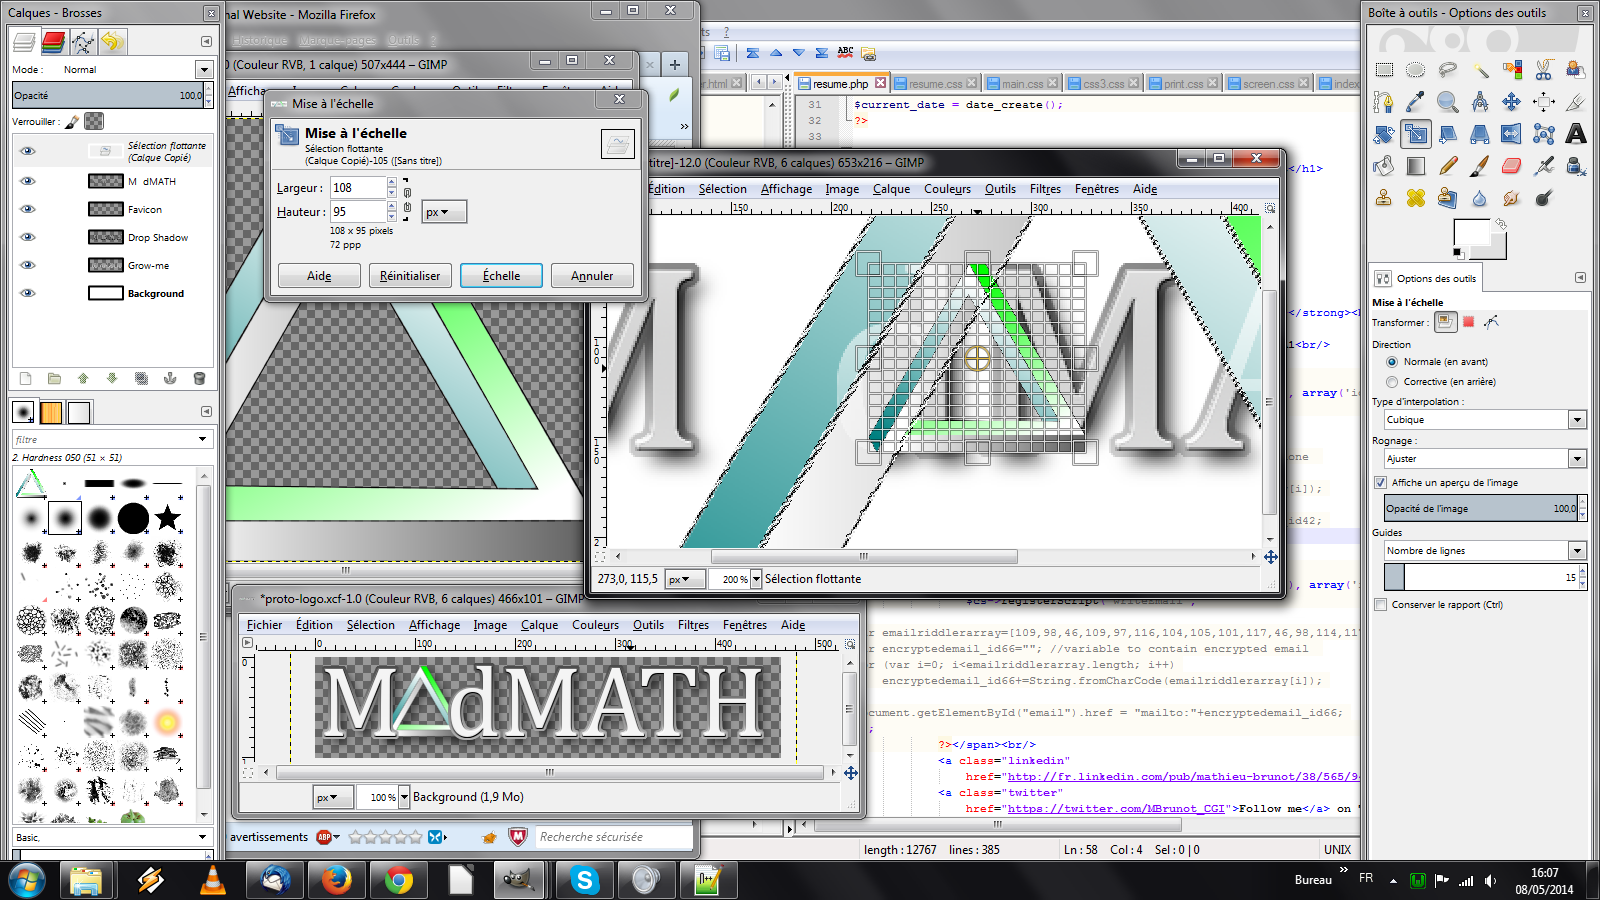Delete layer using trash icon
This screenshot has width=1600, height=900.
[199, 378]
